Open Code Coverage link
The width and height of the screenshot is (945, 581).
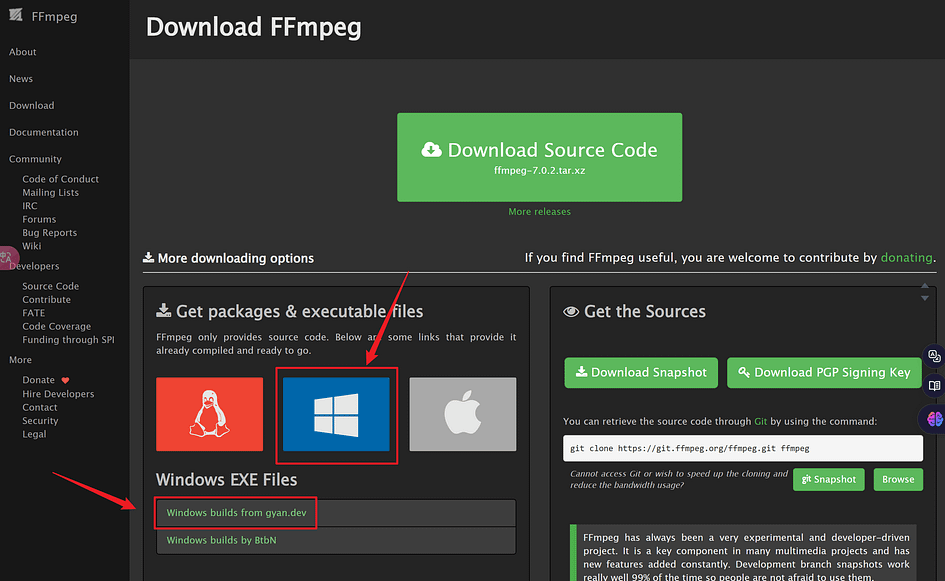[57, 326]
